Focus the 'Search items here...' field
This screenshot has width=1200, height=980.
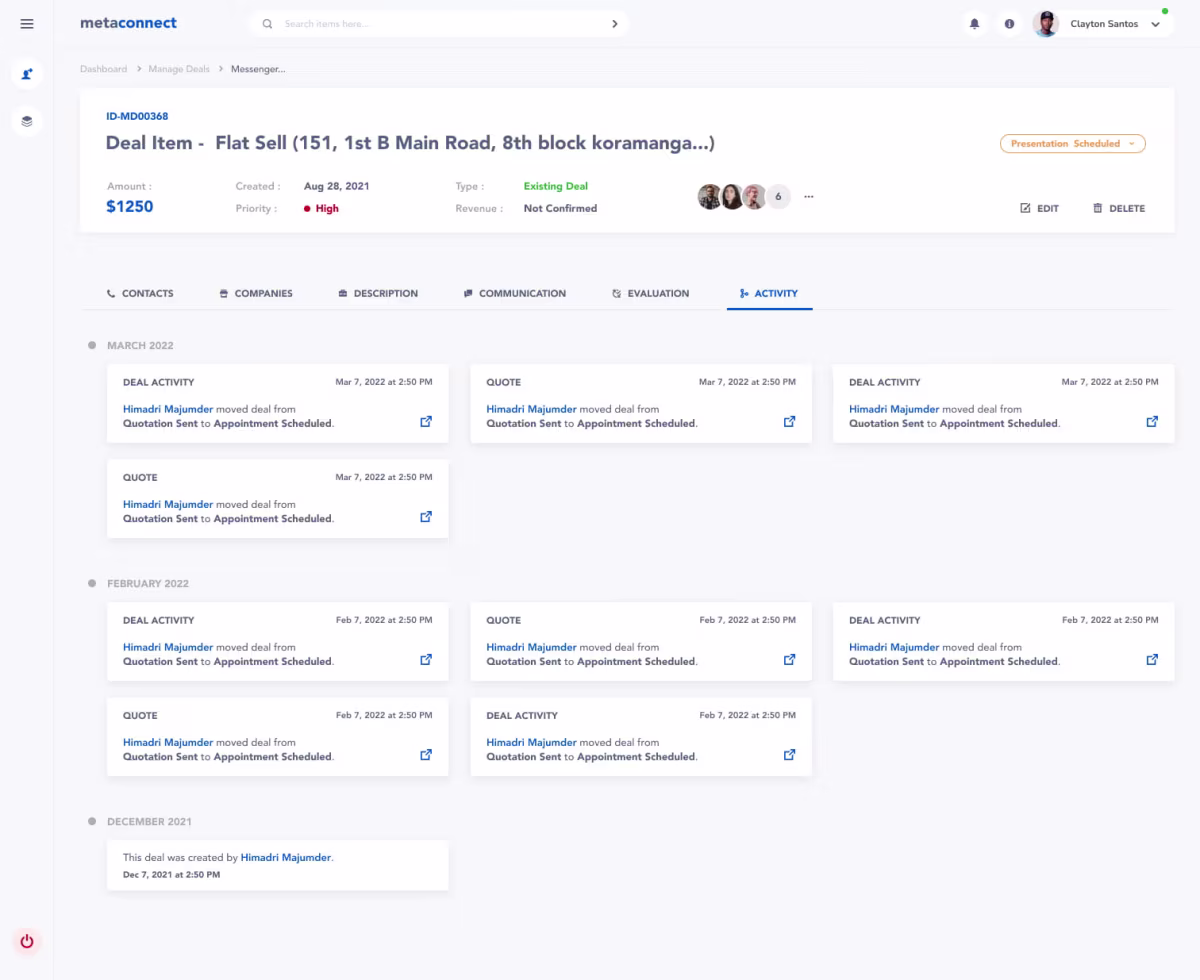(440, 24)
